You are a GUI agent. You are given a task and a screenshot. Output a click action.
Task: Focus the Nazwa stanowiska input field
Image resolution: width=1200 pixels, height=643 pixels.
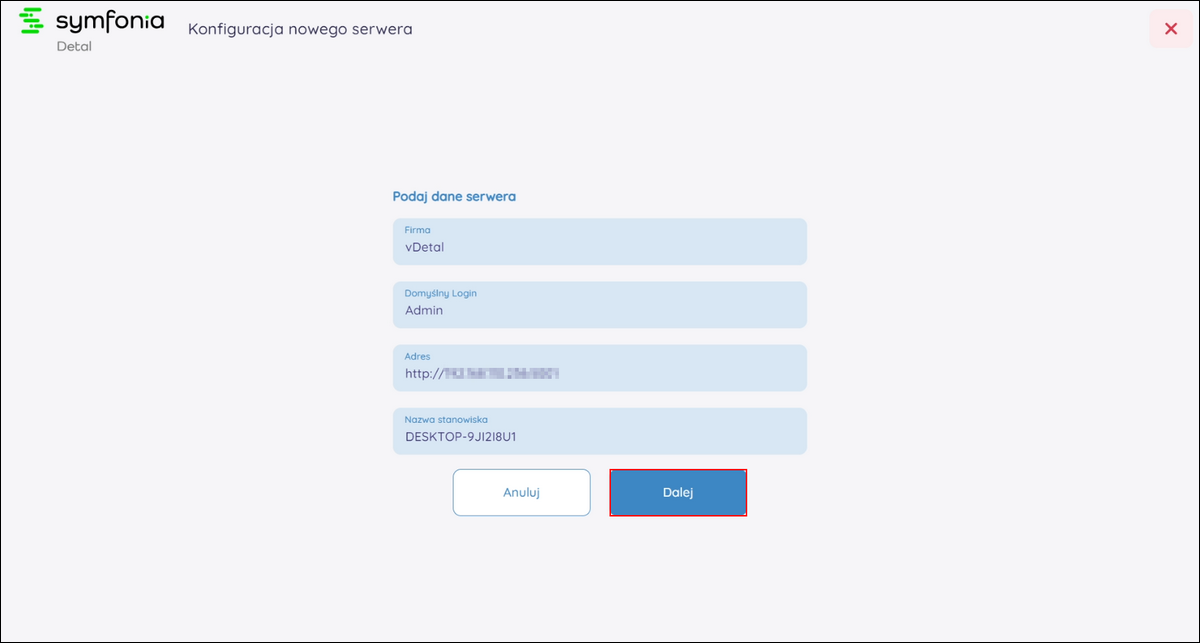(x=600, y=431)
